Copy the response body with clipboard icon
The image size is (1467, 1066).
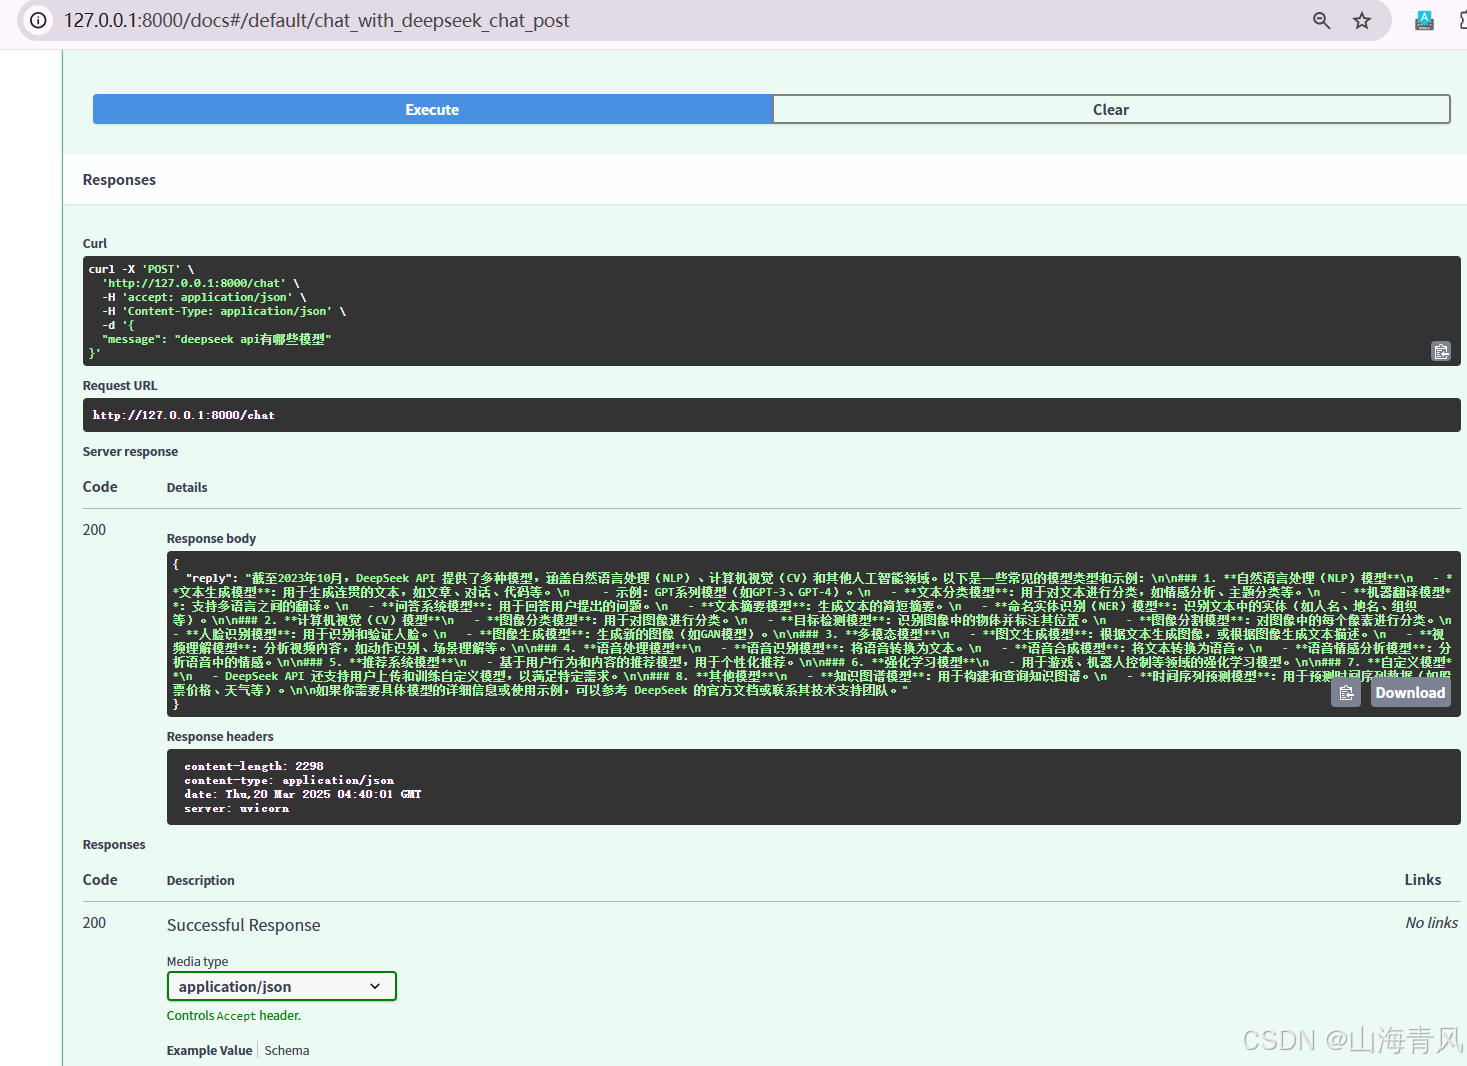(1346, 693)
